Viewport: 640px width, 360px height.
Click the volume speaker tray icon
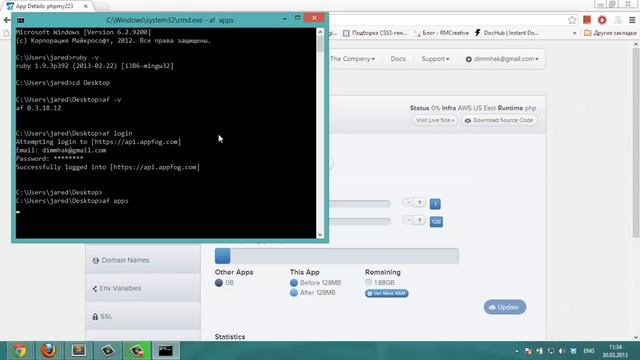click(562, 351)
